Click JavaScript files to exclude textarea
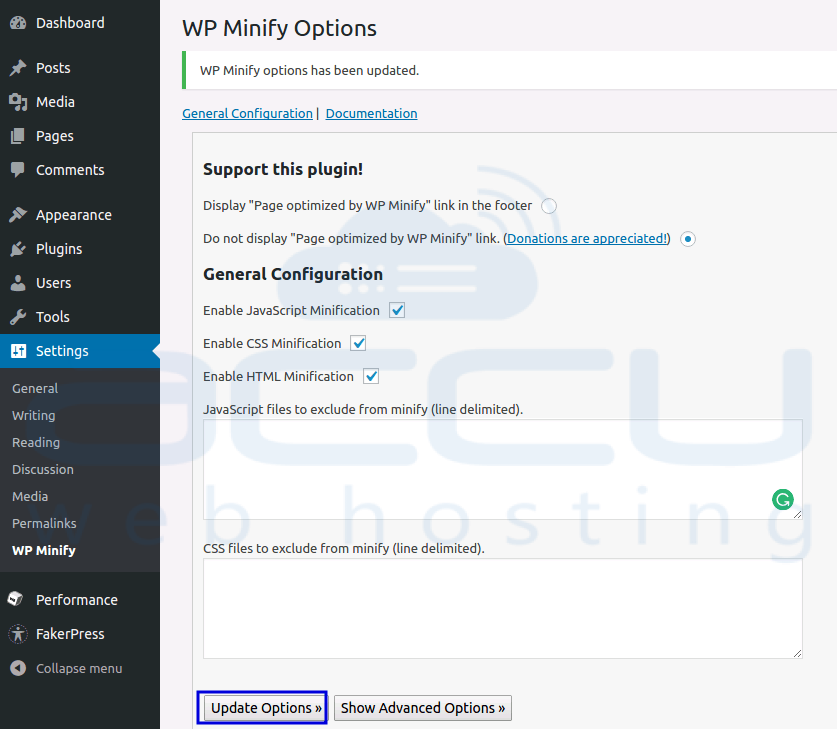The width and height of the screenshot is (837, 729). point(503,469)
